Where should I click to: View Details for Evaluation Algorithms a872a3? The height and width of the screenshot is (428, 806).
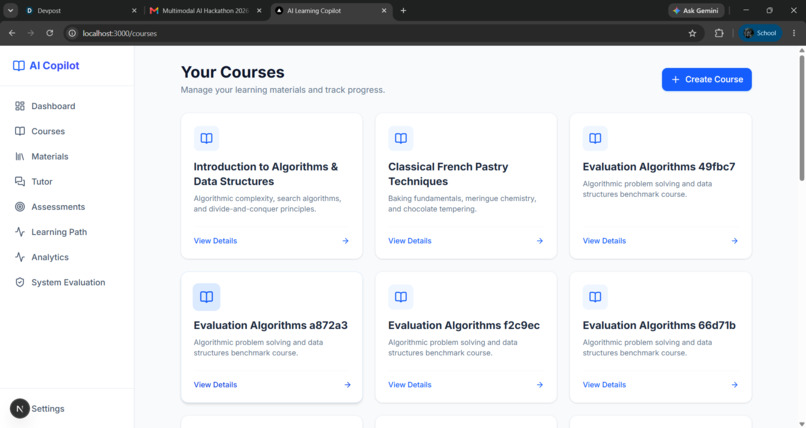point(215,384)
